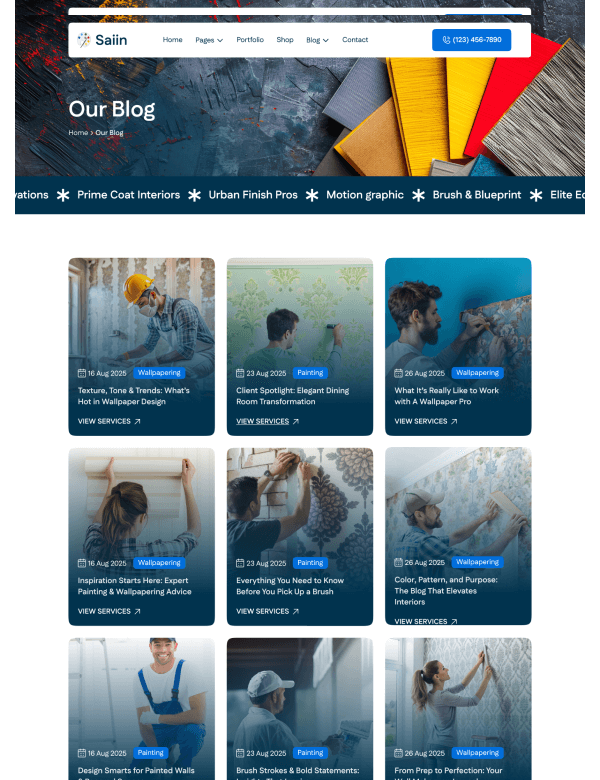The height and width of the screenshot is (780, 600).
Task: Expand the Pages dropdown menu
Action: pyautogui.click(x=209, y=40)
